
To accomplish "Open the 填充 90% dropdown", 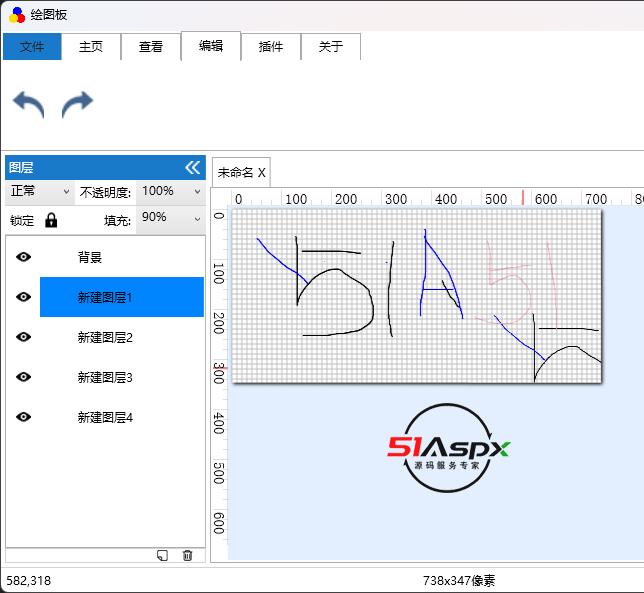I will coord(171,217).
